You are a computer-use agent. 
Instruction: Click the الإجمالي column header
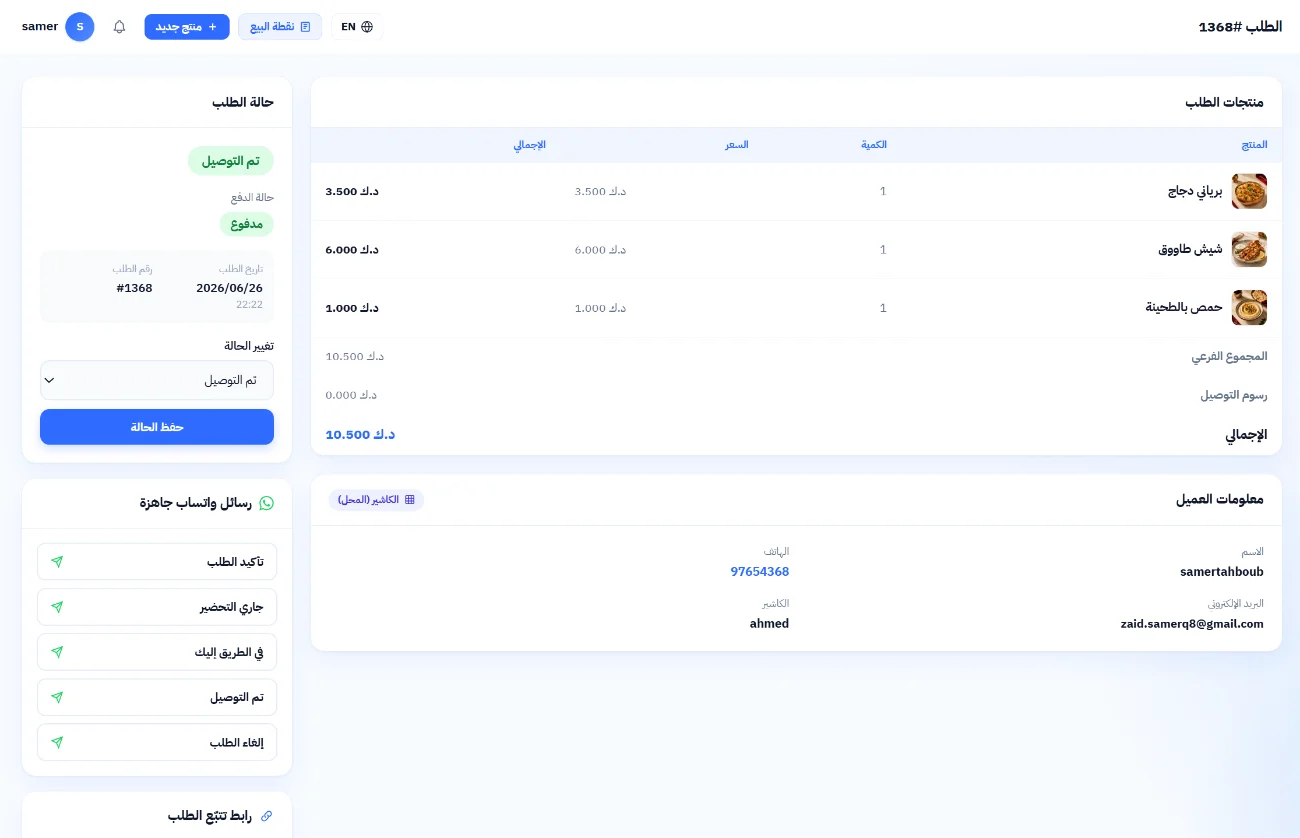(x=530, y=145)
